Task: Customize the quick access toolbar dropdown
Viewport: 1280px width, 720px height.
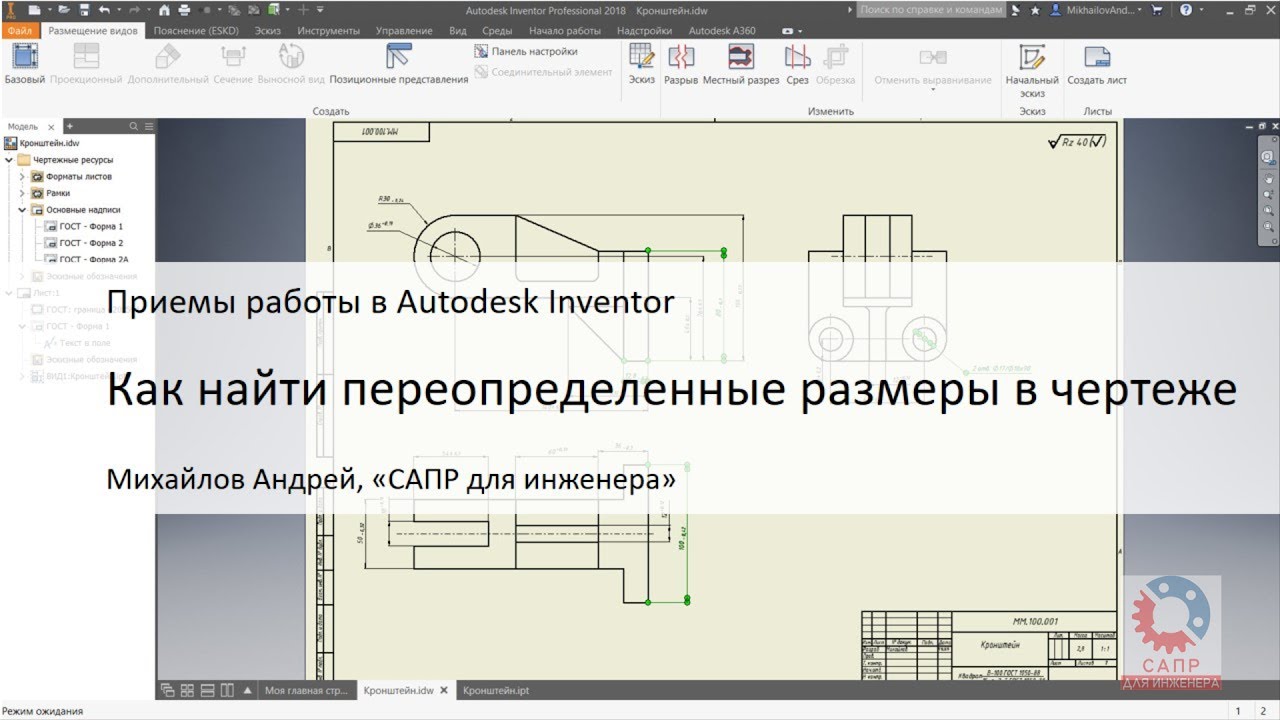Action: point(320,10)
